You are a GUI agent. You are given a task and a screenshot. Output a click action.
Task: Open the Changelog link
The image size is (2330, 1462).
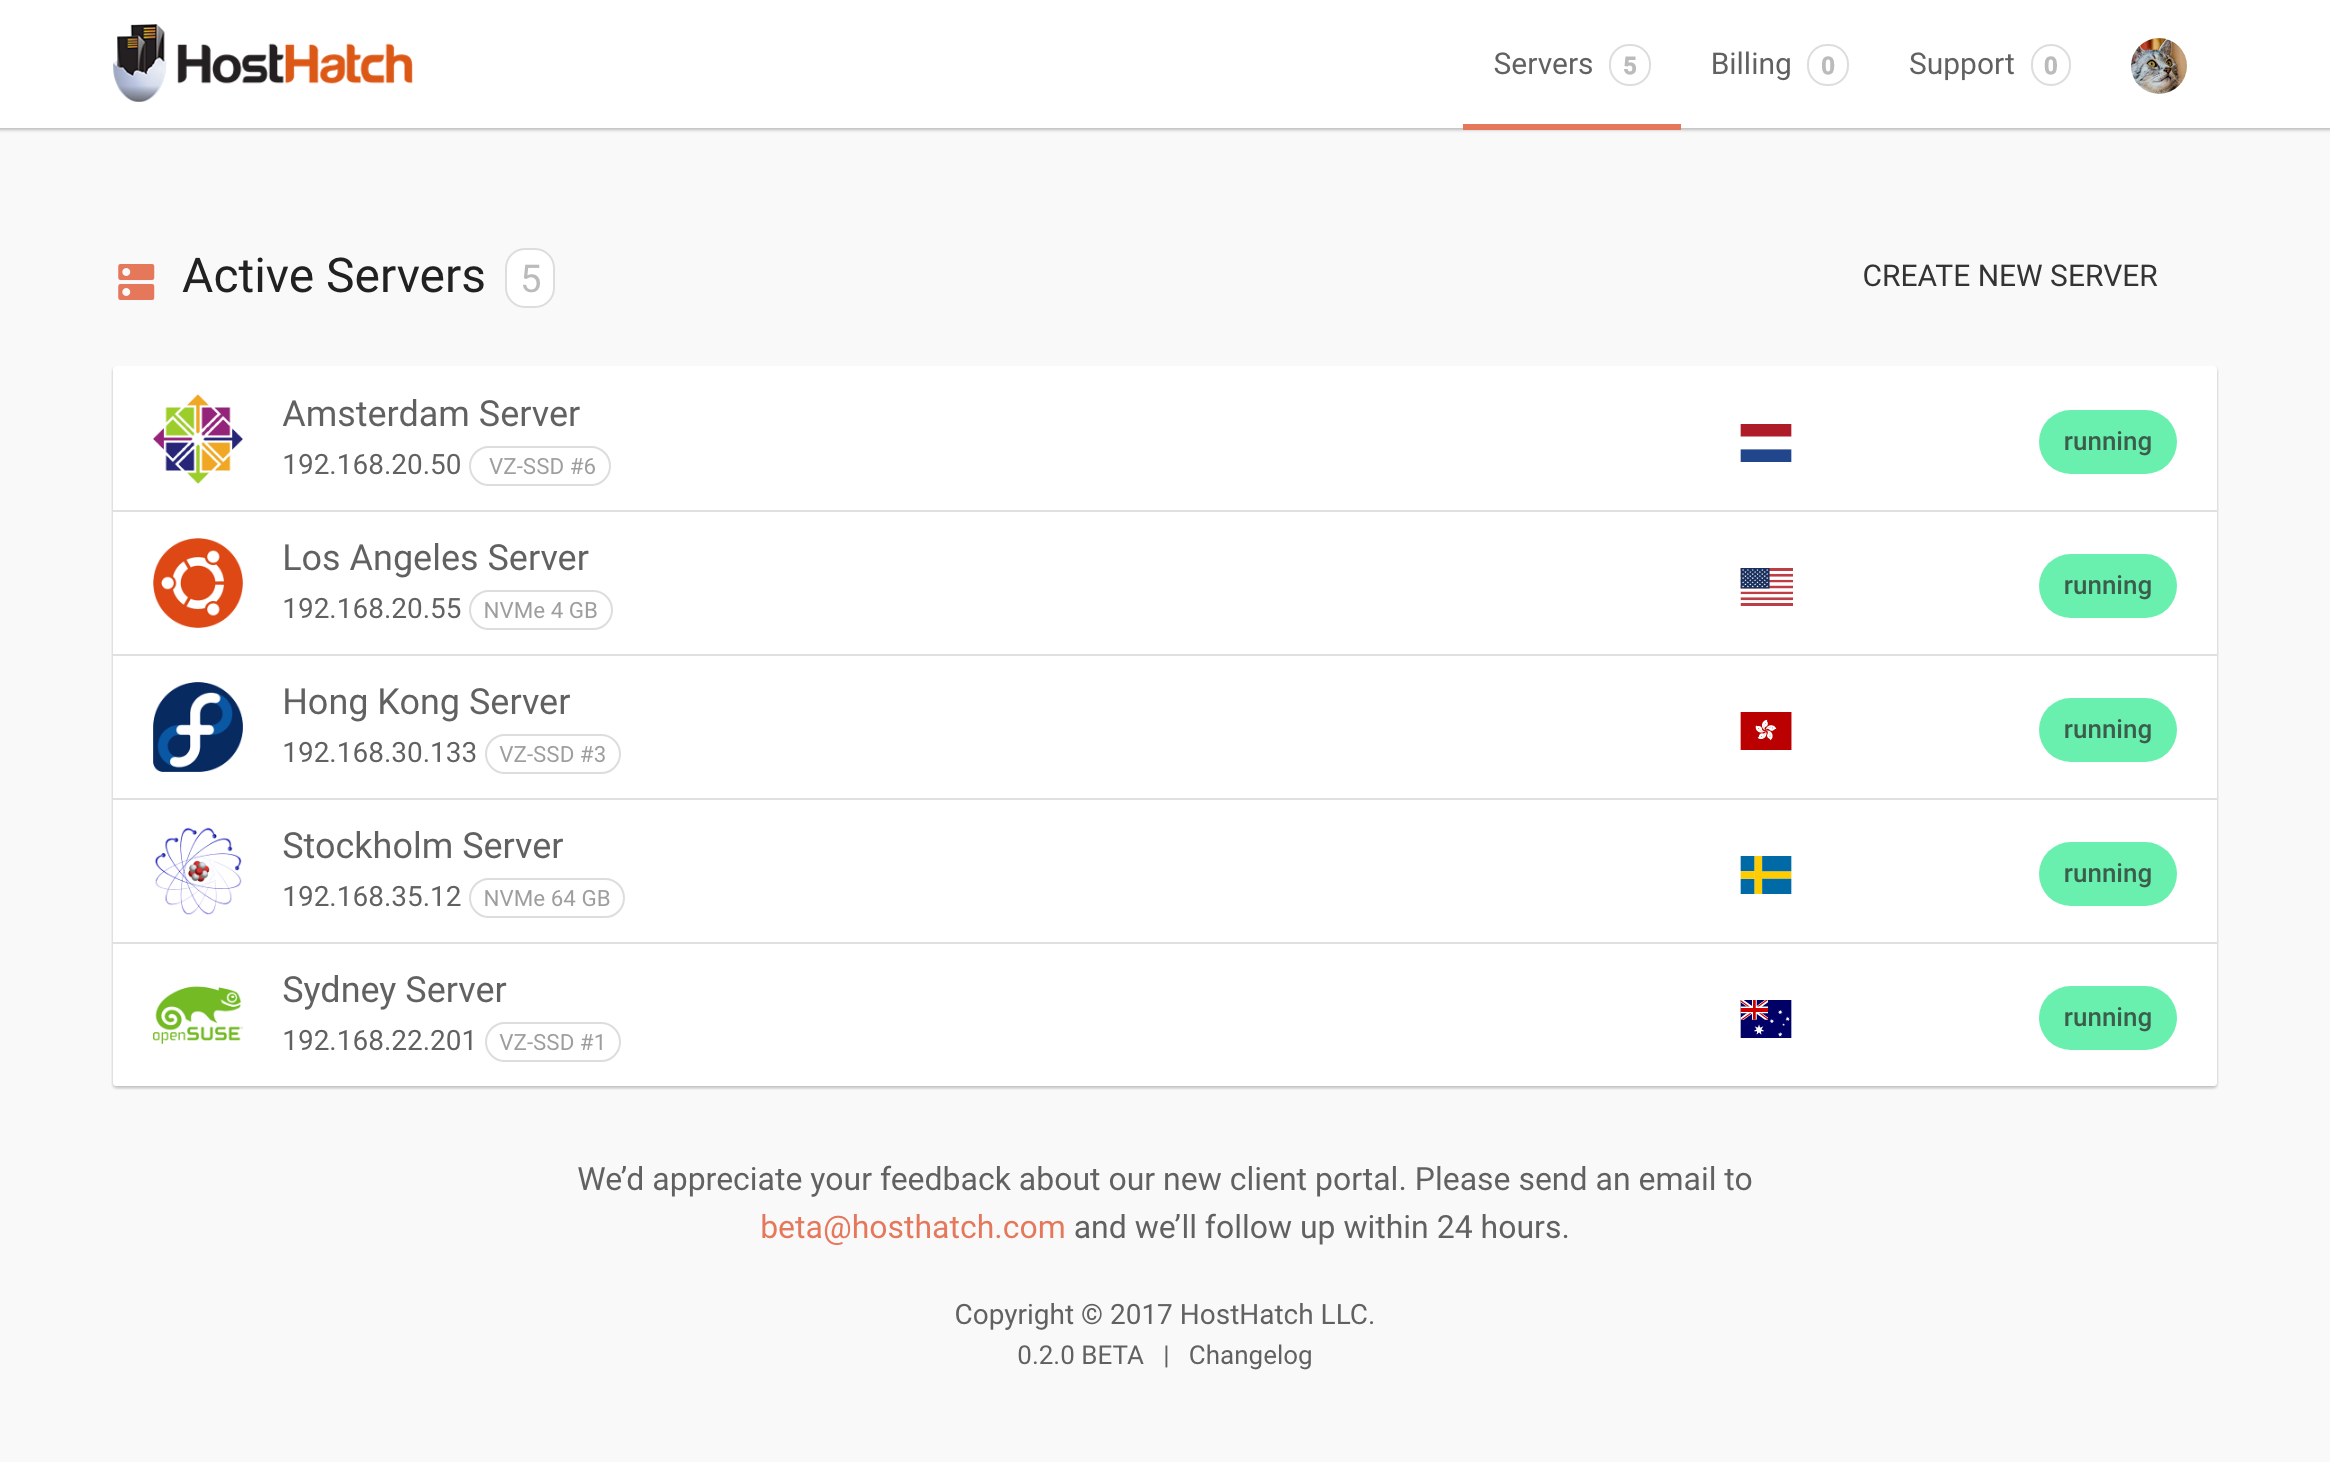point(1250,1355)
